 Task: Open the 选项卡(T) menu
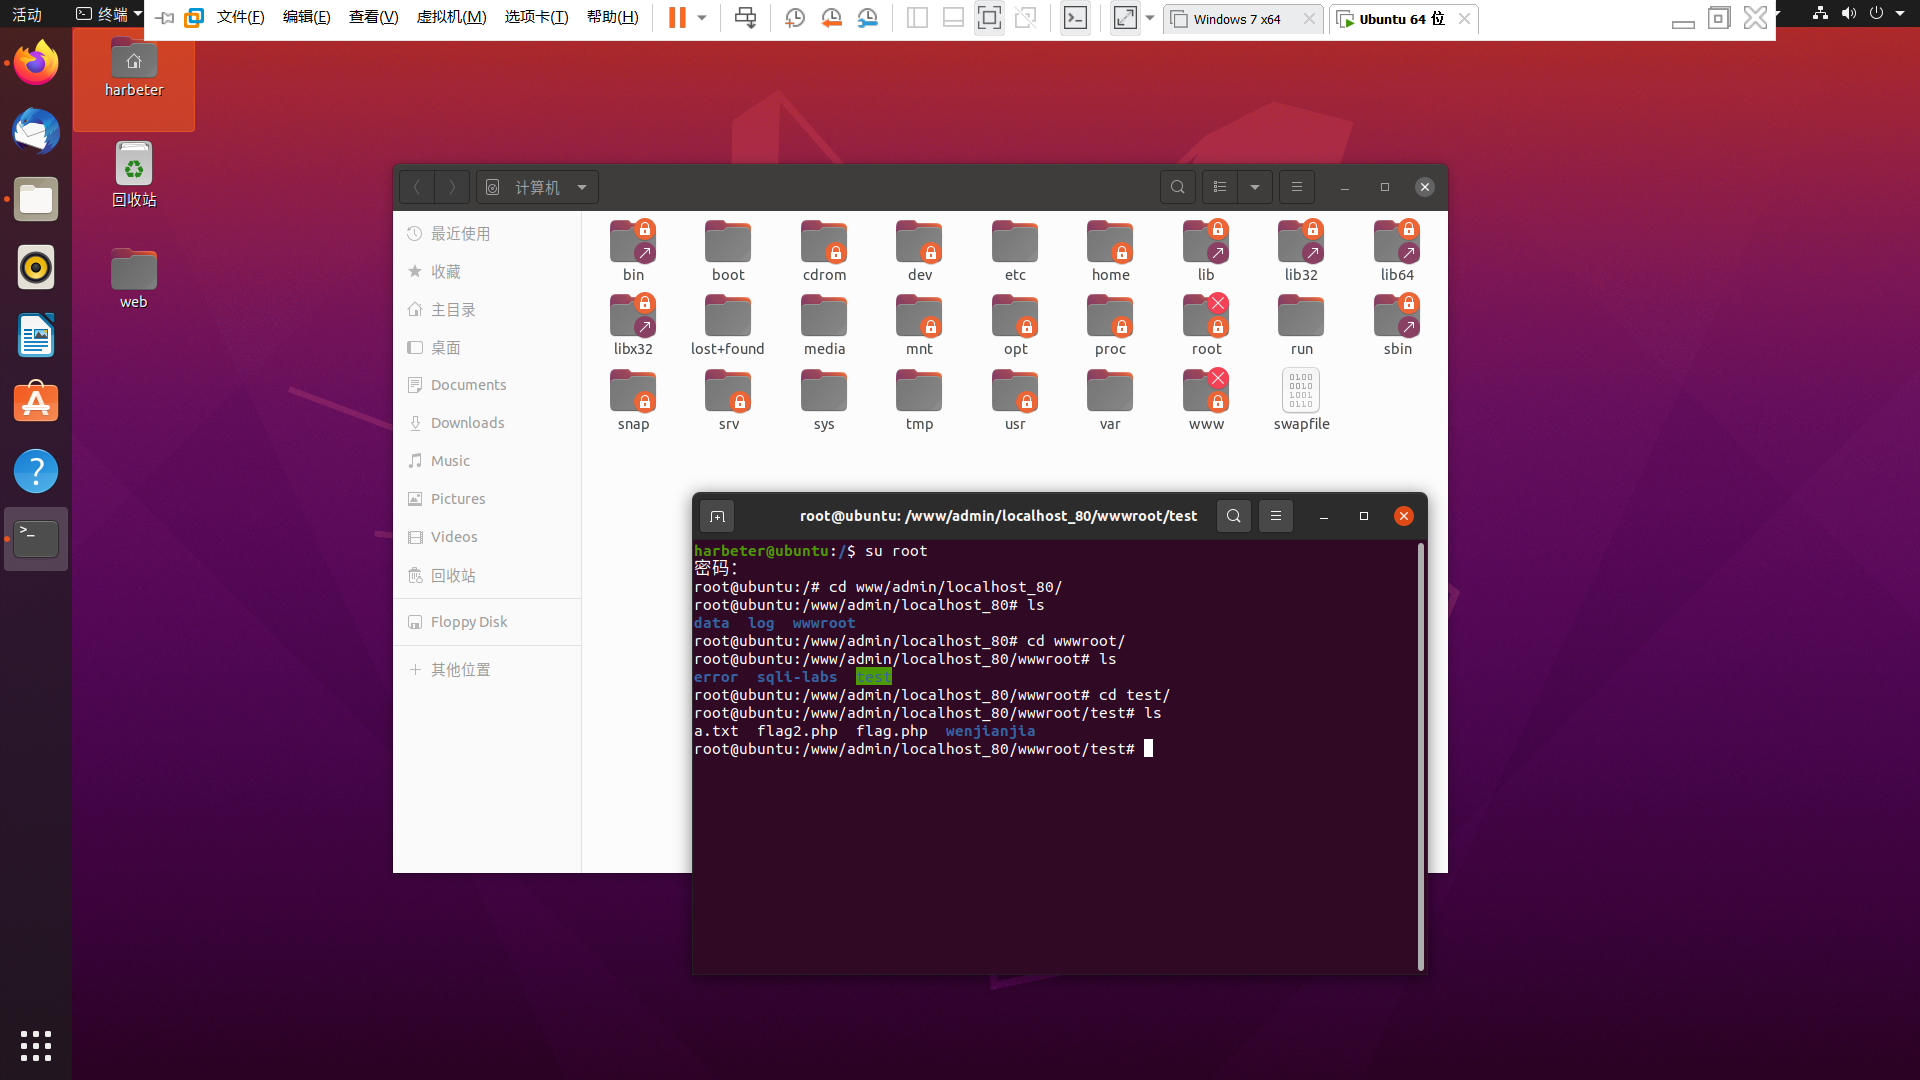pyautogui.click(x=537, y=18)
